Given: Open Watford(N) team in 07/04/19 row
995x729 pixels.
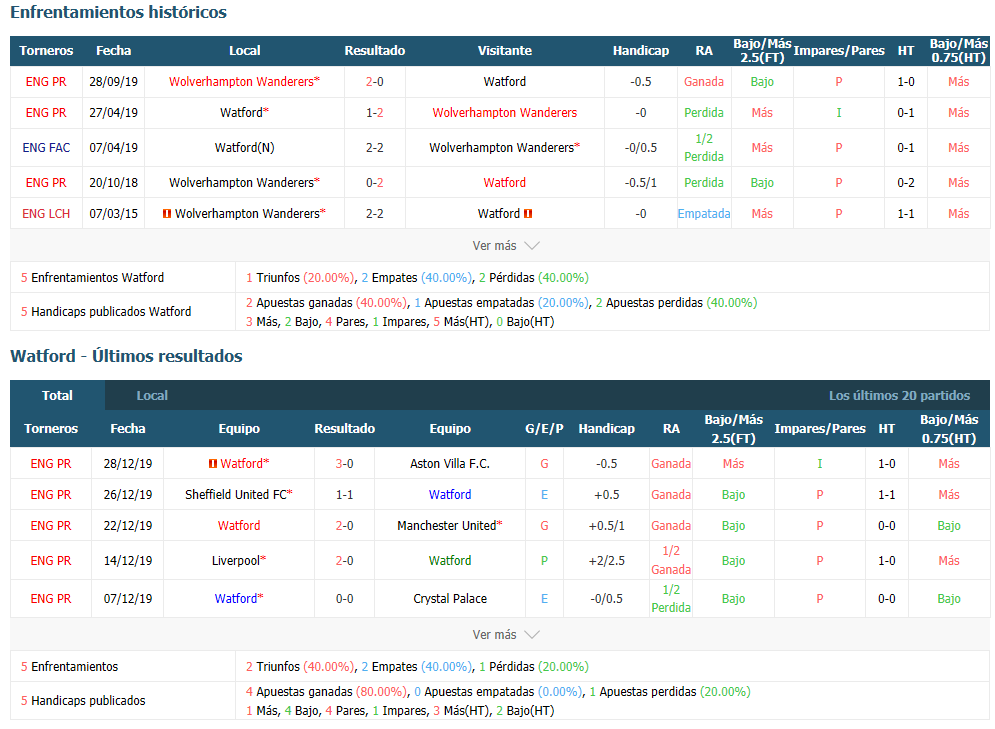Looking at the screenshot, I should (x=244, y=148).
